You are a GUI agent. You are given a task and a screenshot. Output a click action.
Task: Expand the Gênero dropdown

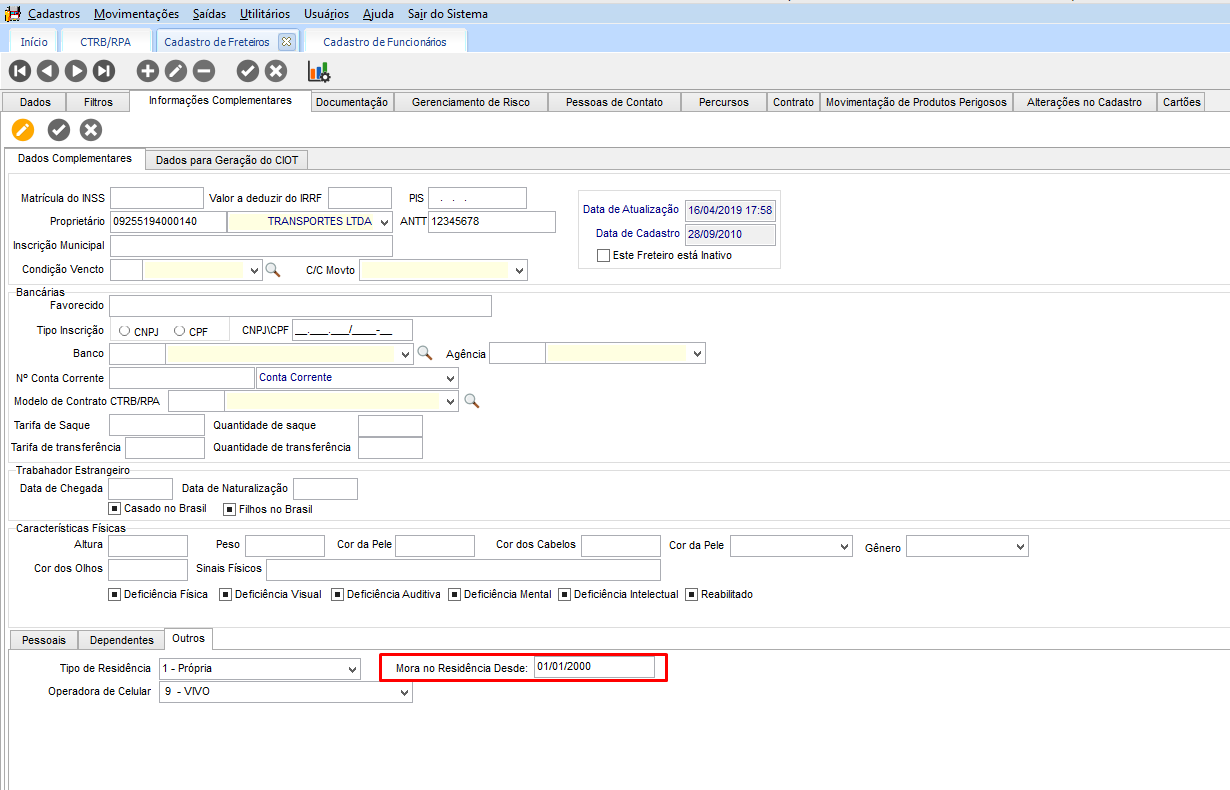coord(1020,547)
